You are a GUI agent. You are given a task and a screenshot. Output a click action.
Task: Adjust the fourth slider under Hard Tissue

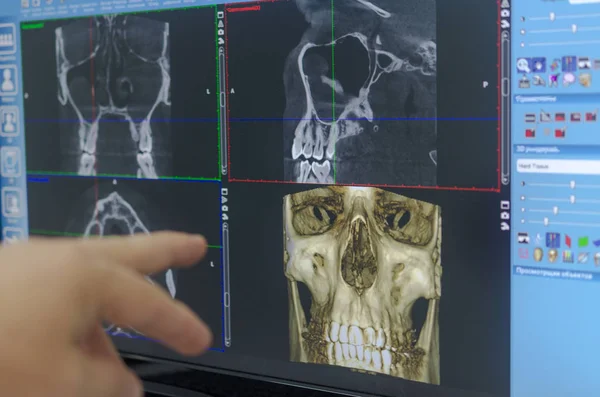[546, 221]
